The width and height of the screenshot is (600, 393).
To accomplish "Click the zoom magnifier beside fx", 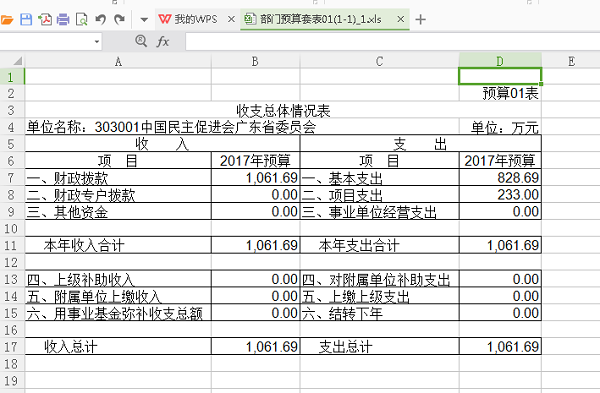I will click(141, 41).
